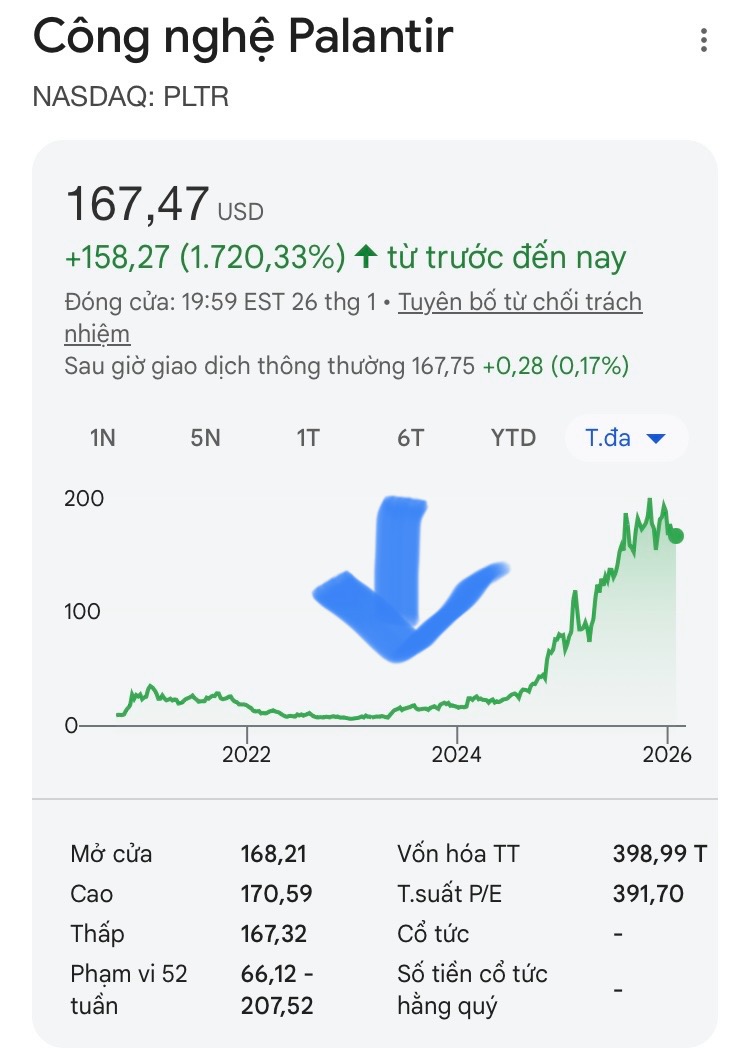Open the Tuyên bố từ chối trách nhiệm link
750x1051 pixels.
click(x=520, y=303)
